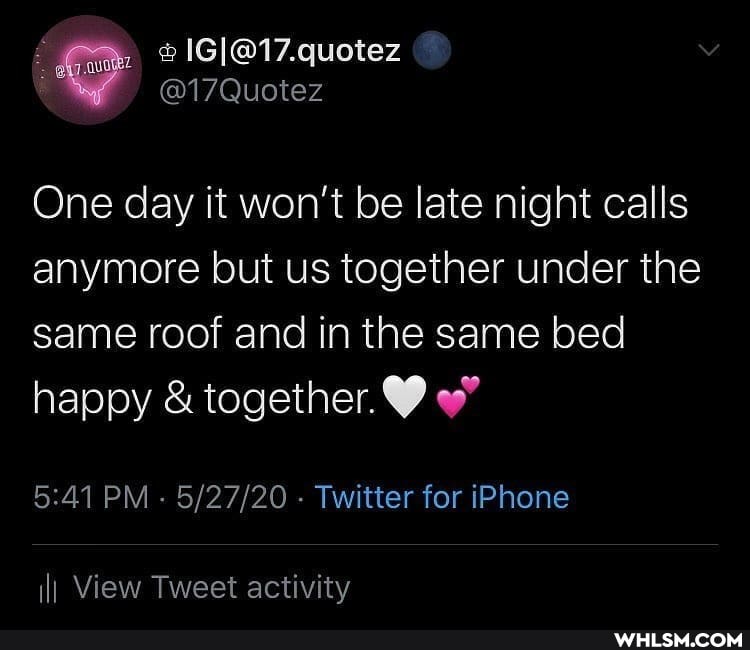
Task: Click the line "One day it won't be late night calls"
Action: (360, 204)
